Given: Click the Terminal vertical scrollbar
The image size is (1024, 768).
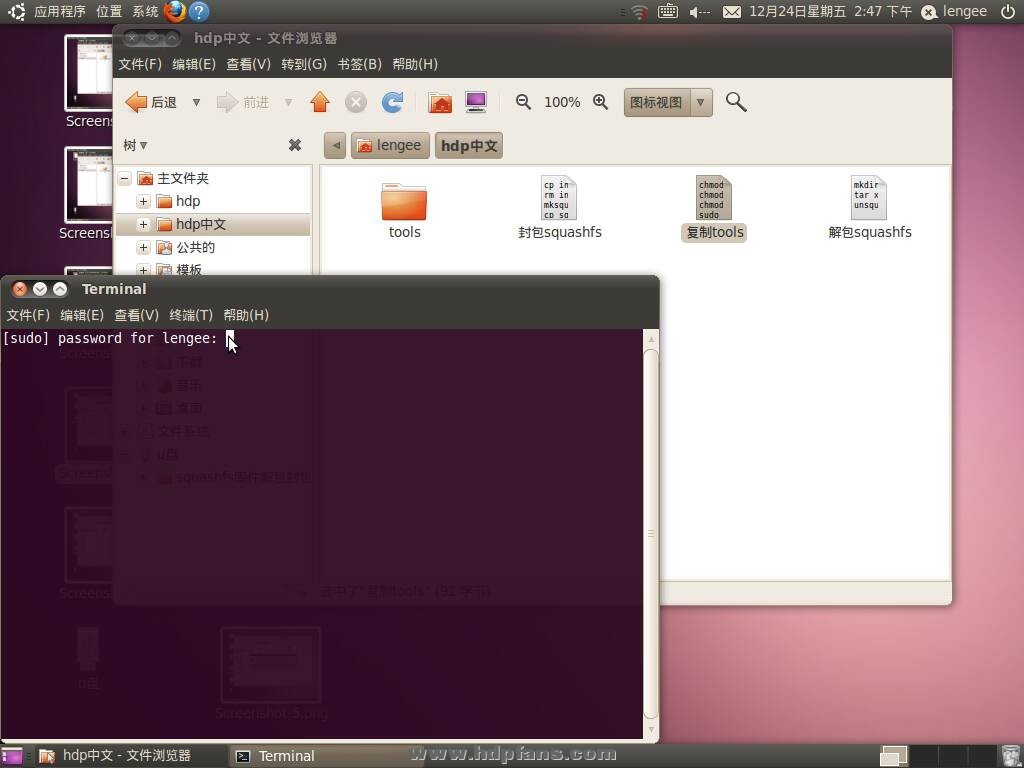Looking at the screenshot, I should (x=651, y=534).
